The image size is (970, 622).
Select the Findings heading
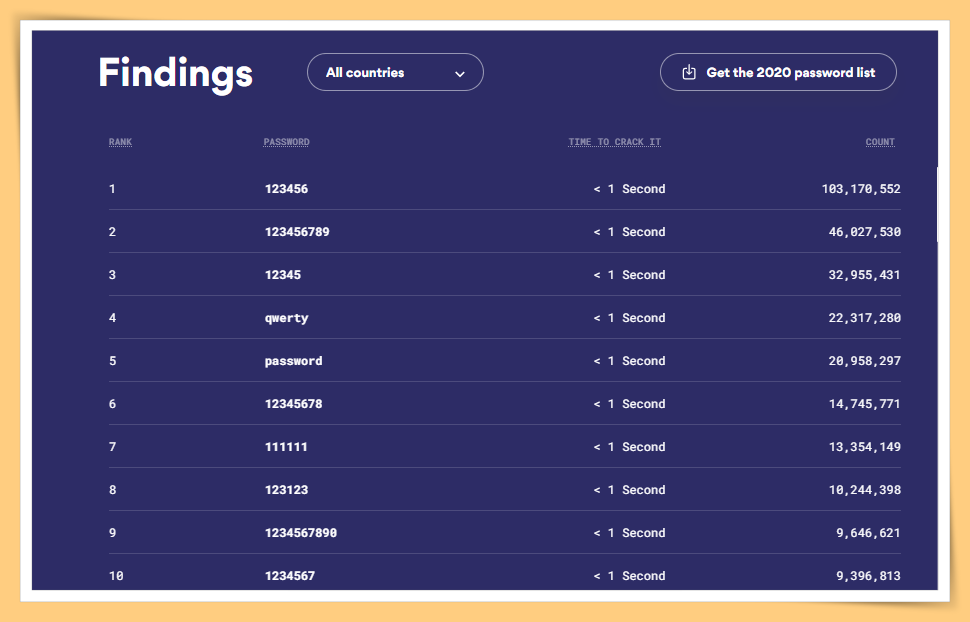176,74
